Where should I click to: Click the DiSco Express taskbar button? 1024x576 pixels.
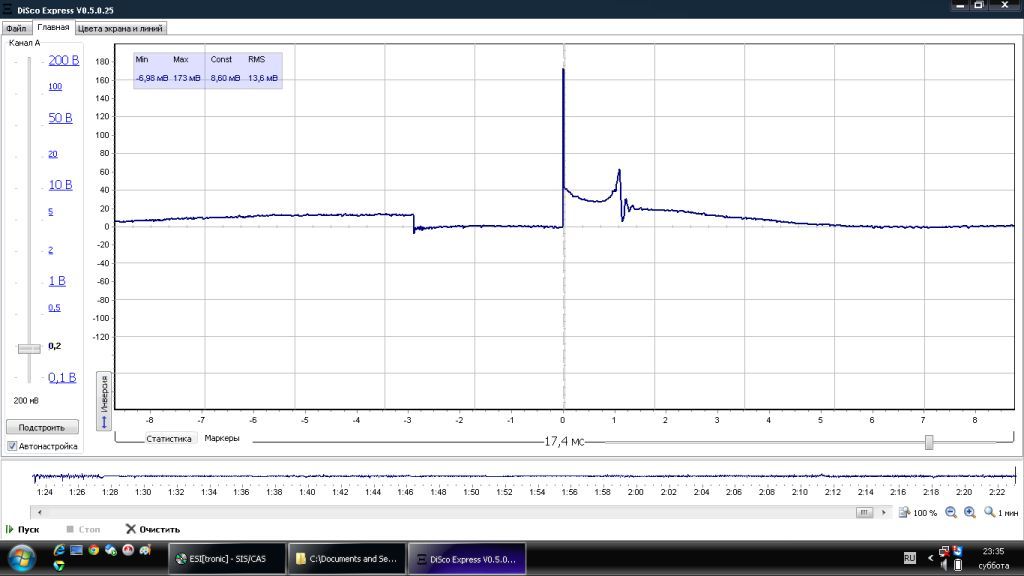coord(467,559)
